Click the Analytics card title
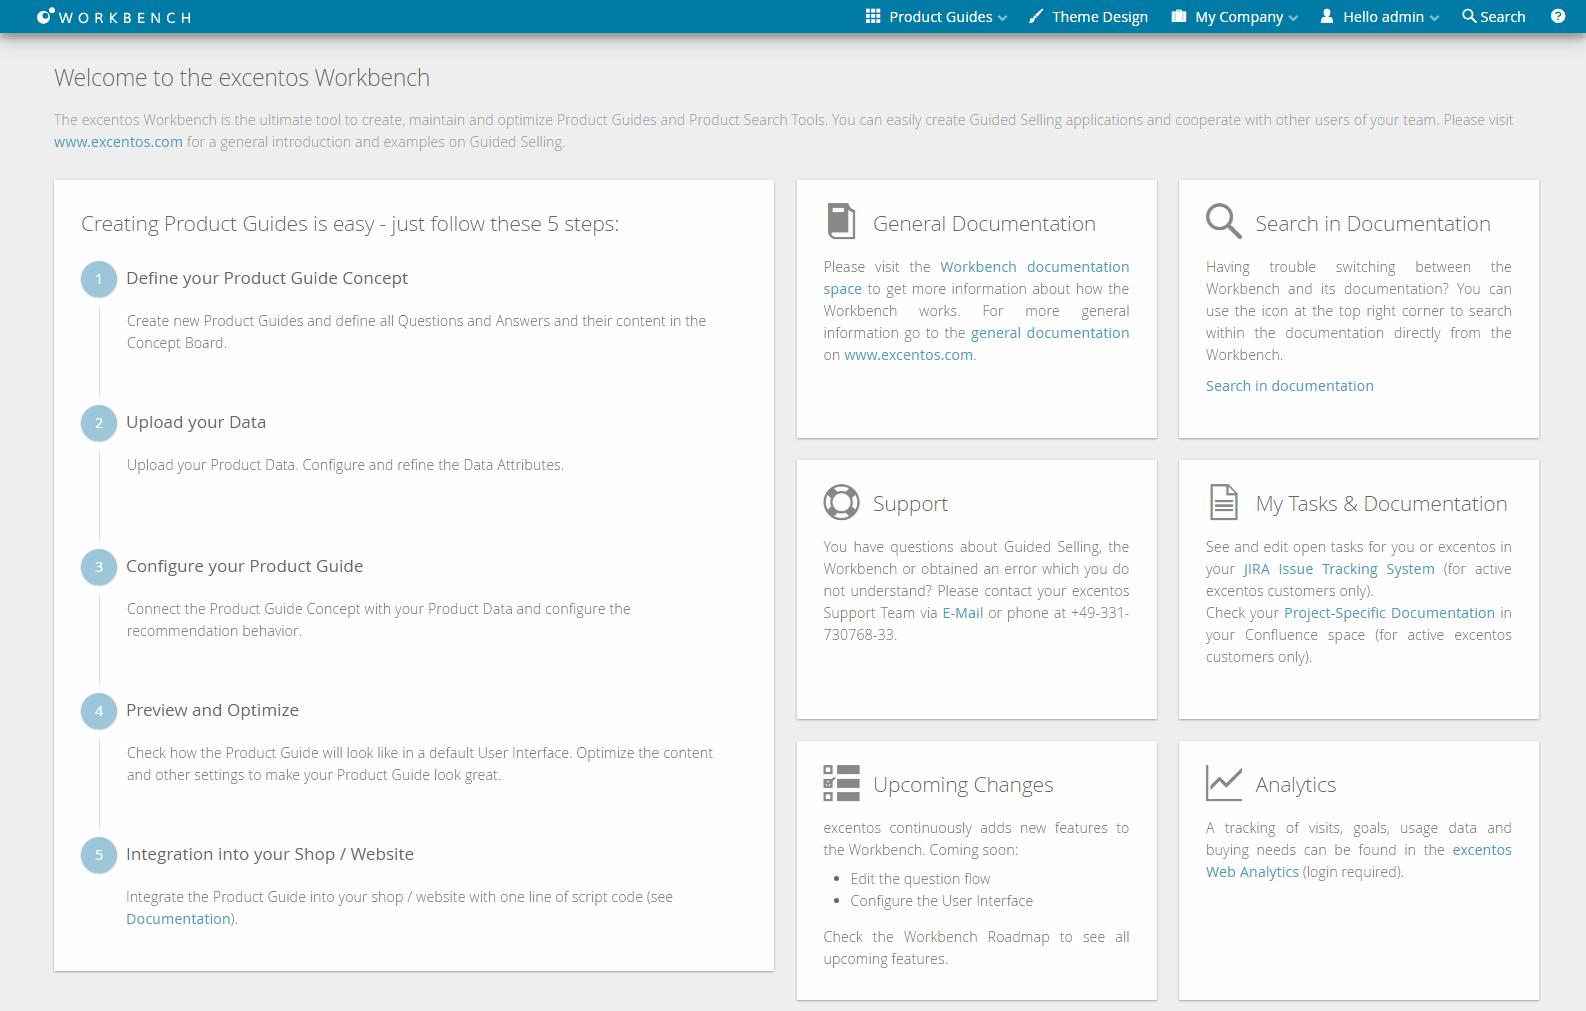1586x1011 pixels. pyautogui.click(x=1296, y=785)
